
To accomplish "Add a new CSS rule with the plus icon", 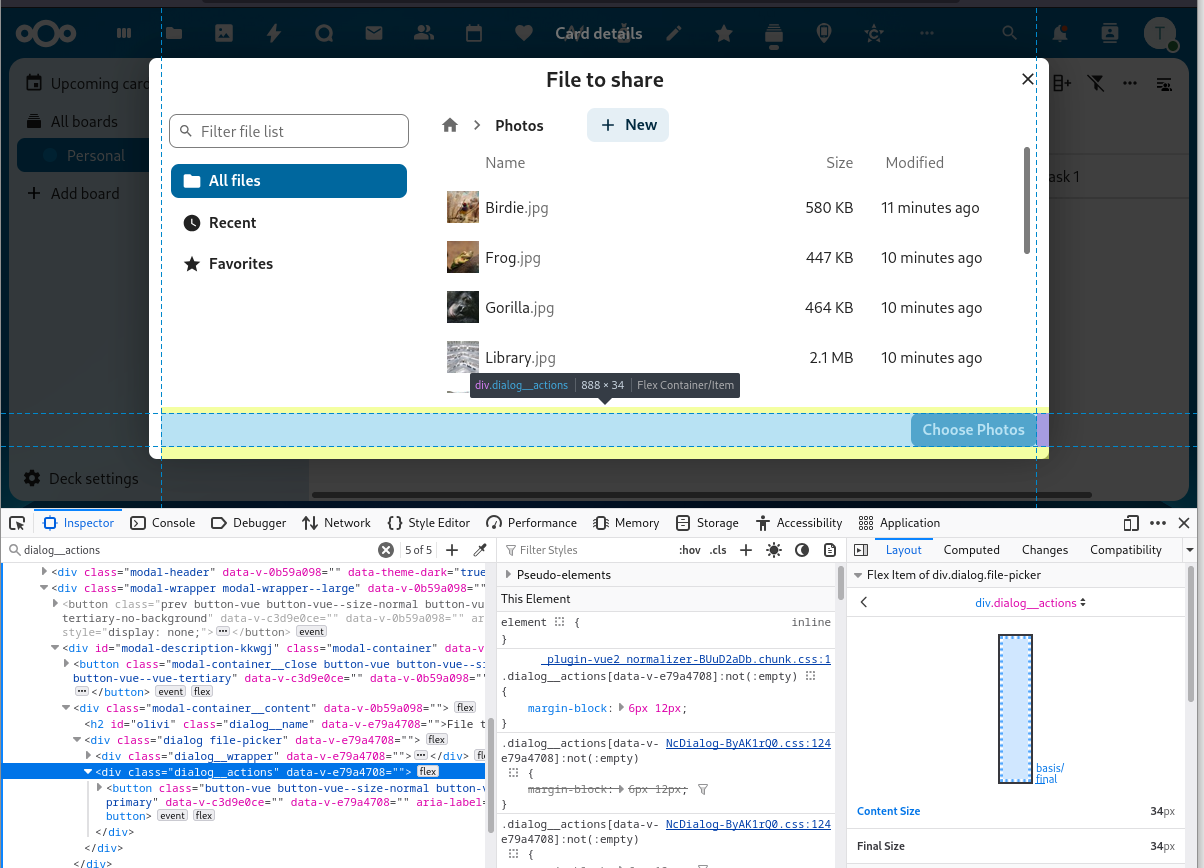I will pyautogui.click(x=746, y=550).
